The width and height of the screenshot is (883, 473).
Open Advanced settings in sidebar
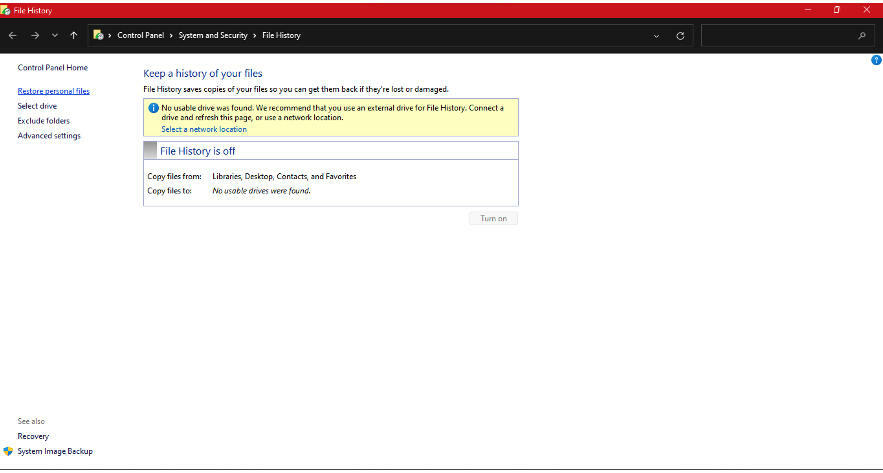click(x=49, y=136)
